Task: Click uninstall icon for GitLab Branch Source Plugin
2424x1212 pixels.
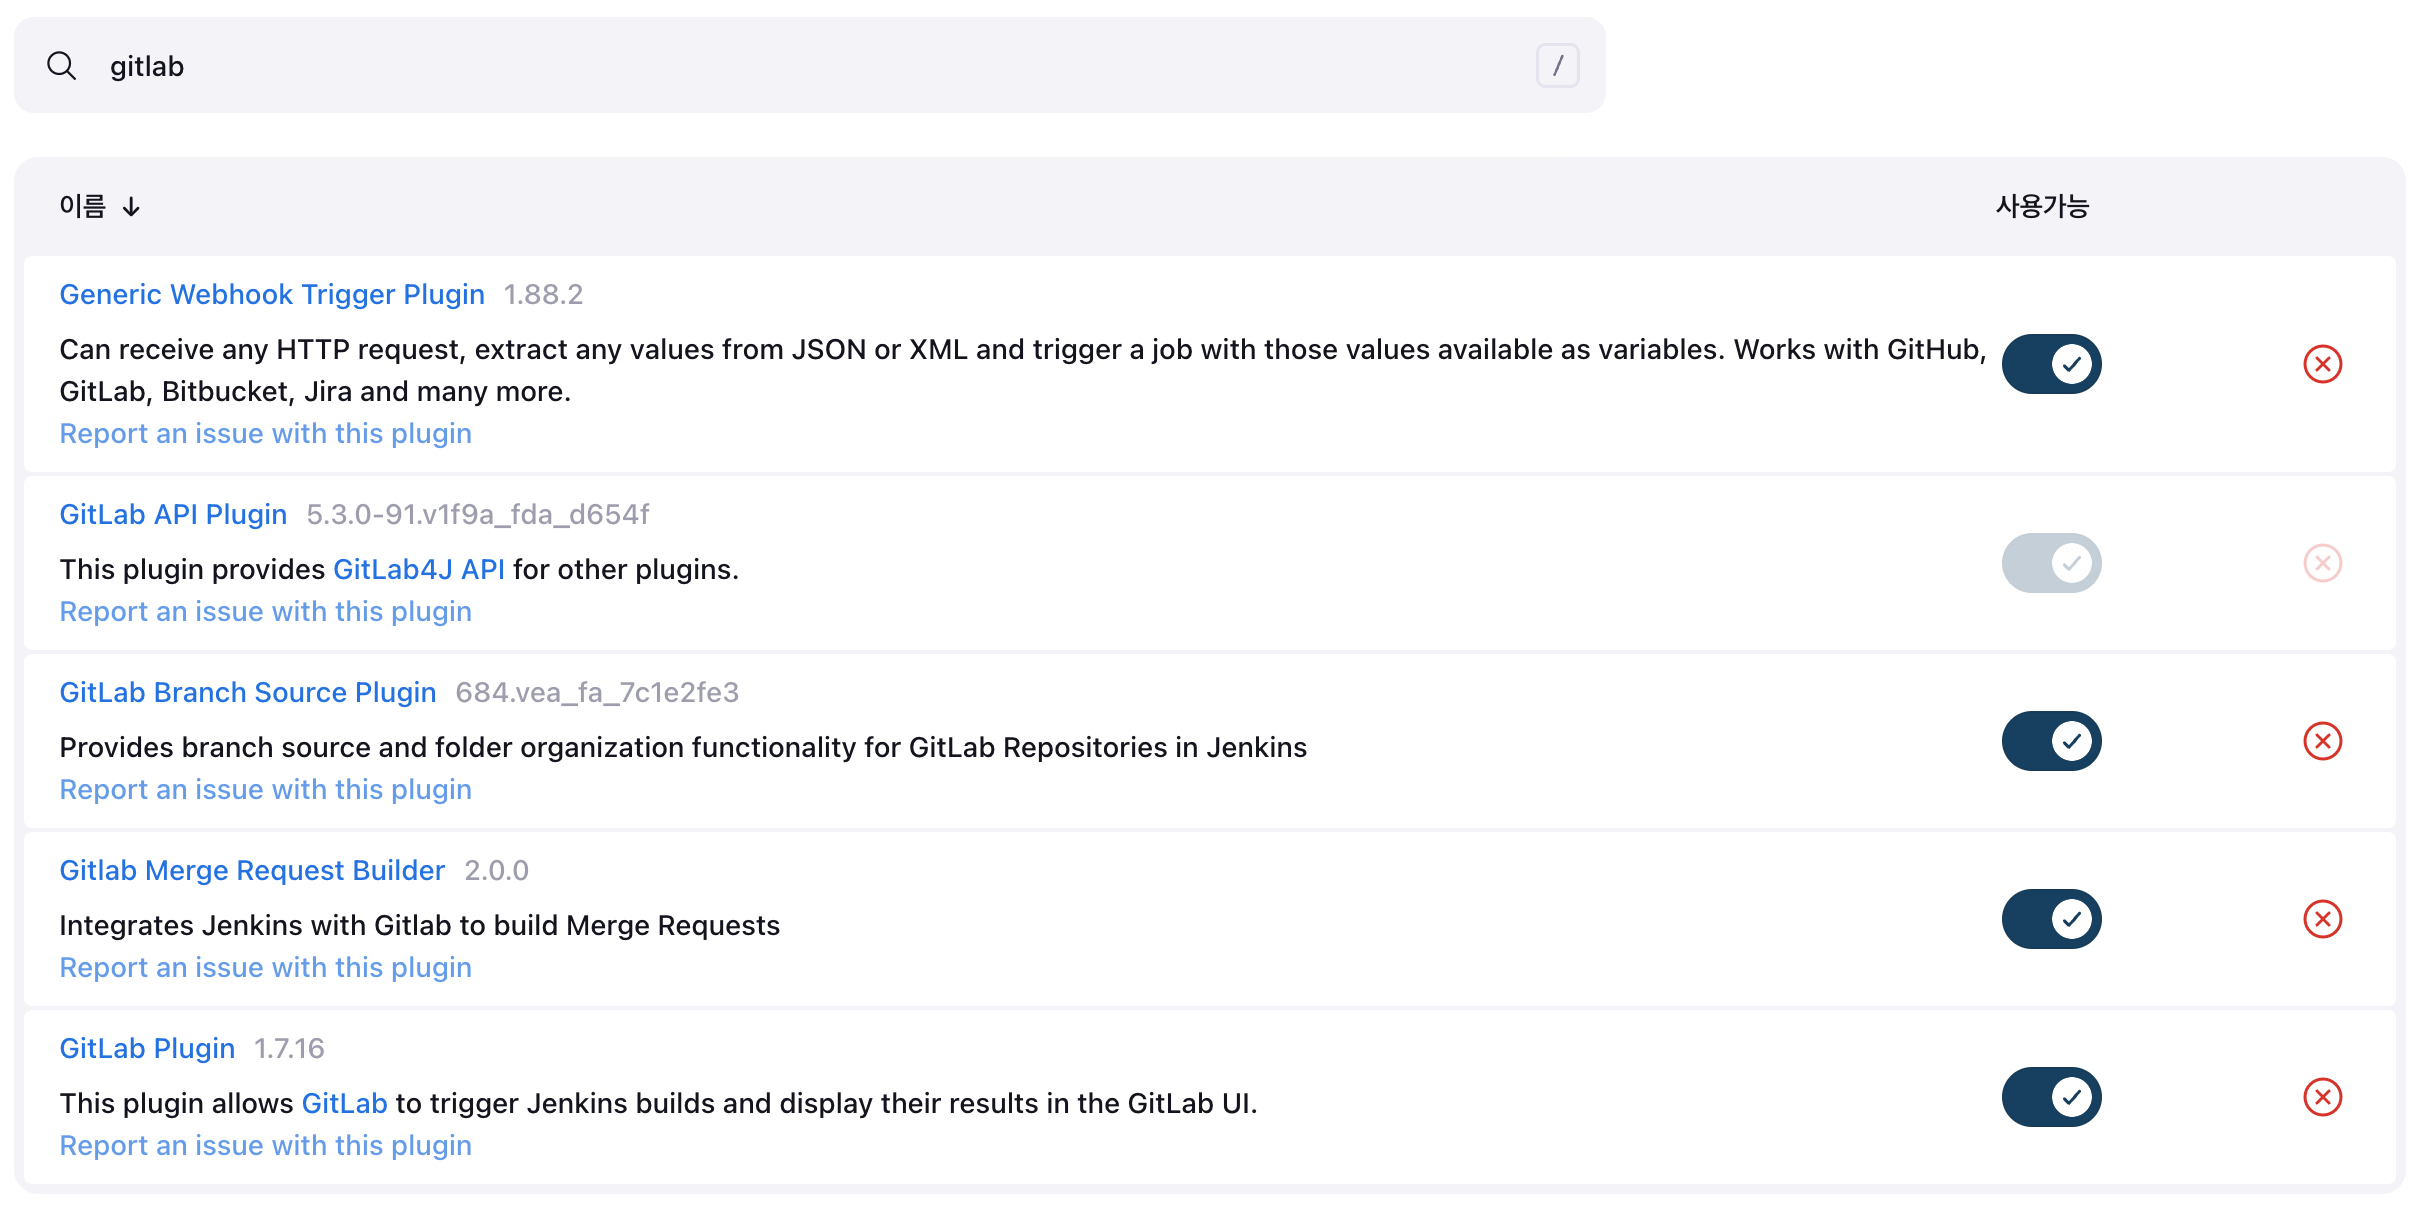Action: tap(2322, 741)
